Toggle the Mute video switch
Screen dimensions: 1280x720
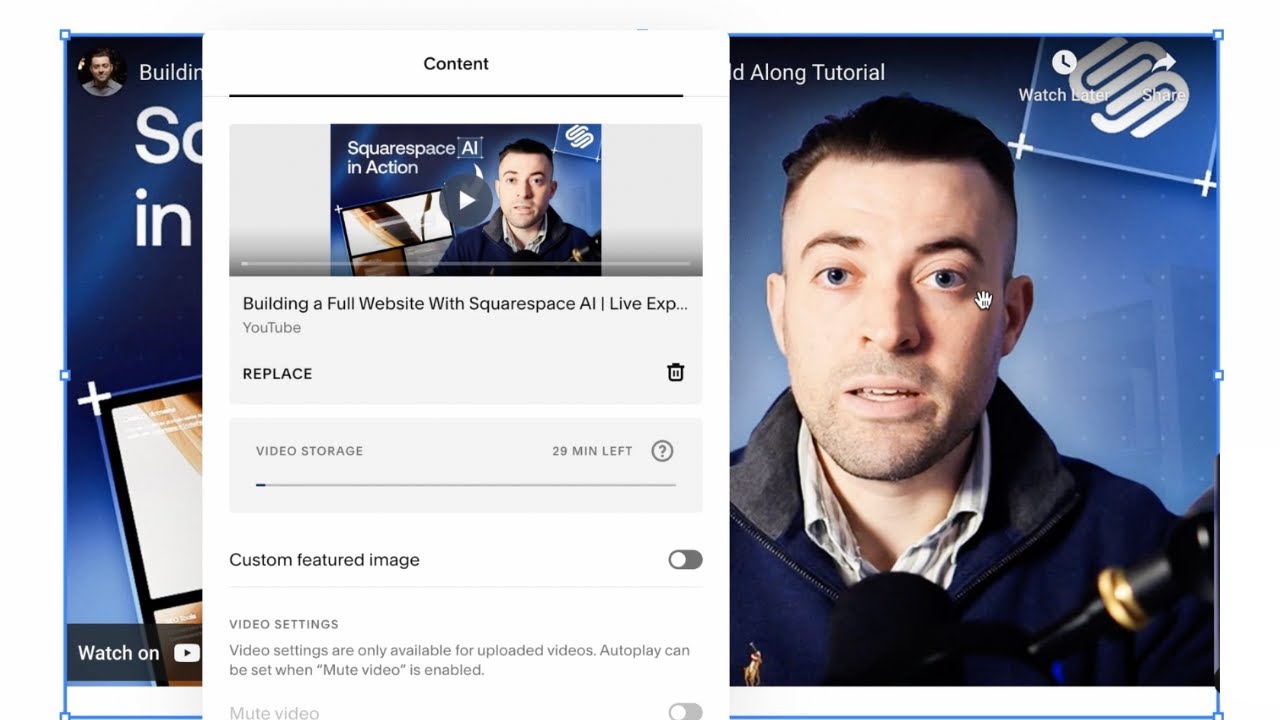(686, 712)
